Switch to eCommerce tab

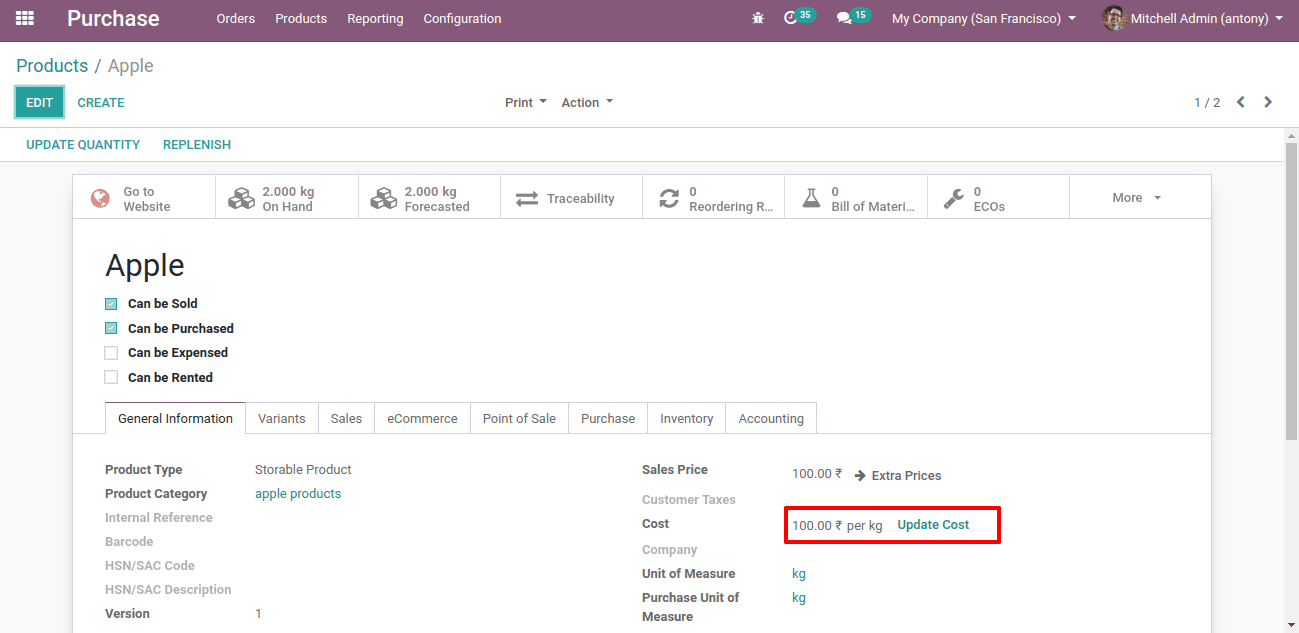422,418
